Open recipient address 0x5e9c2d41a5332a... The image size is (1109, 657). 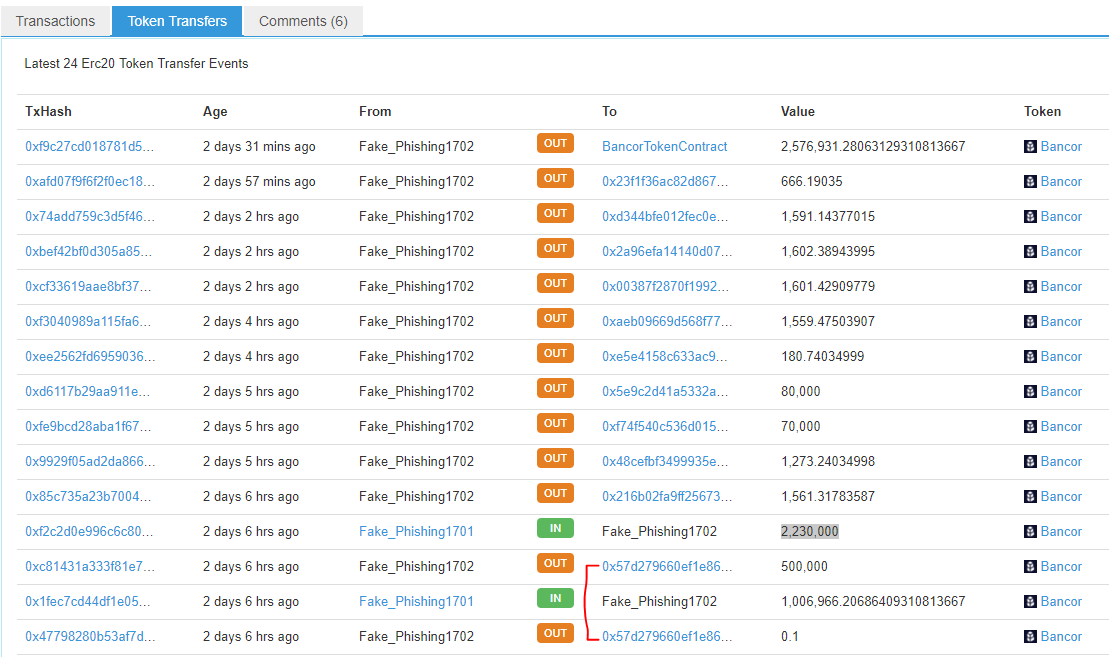point(664,391)
